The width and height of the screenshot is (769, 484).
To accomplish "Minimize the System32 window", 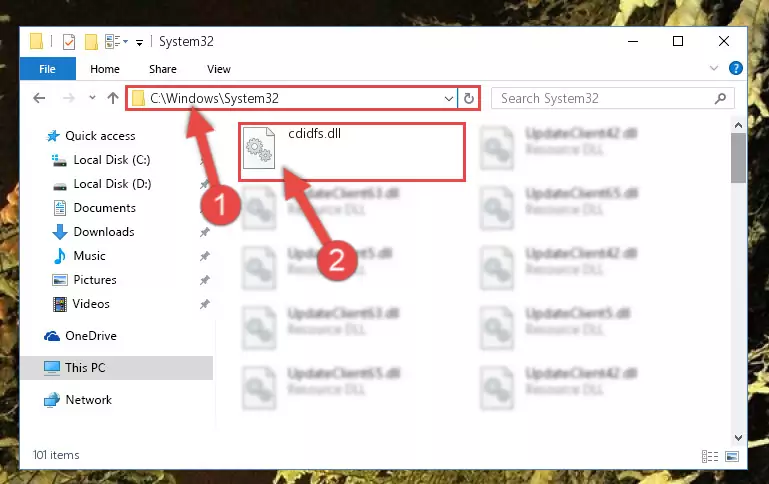I will [x=633, y=41].
